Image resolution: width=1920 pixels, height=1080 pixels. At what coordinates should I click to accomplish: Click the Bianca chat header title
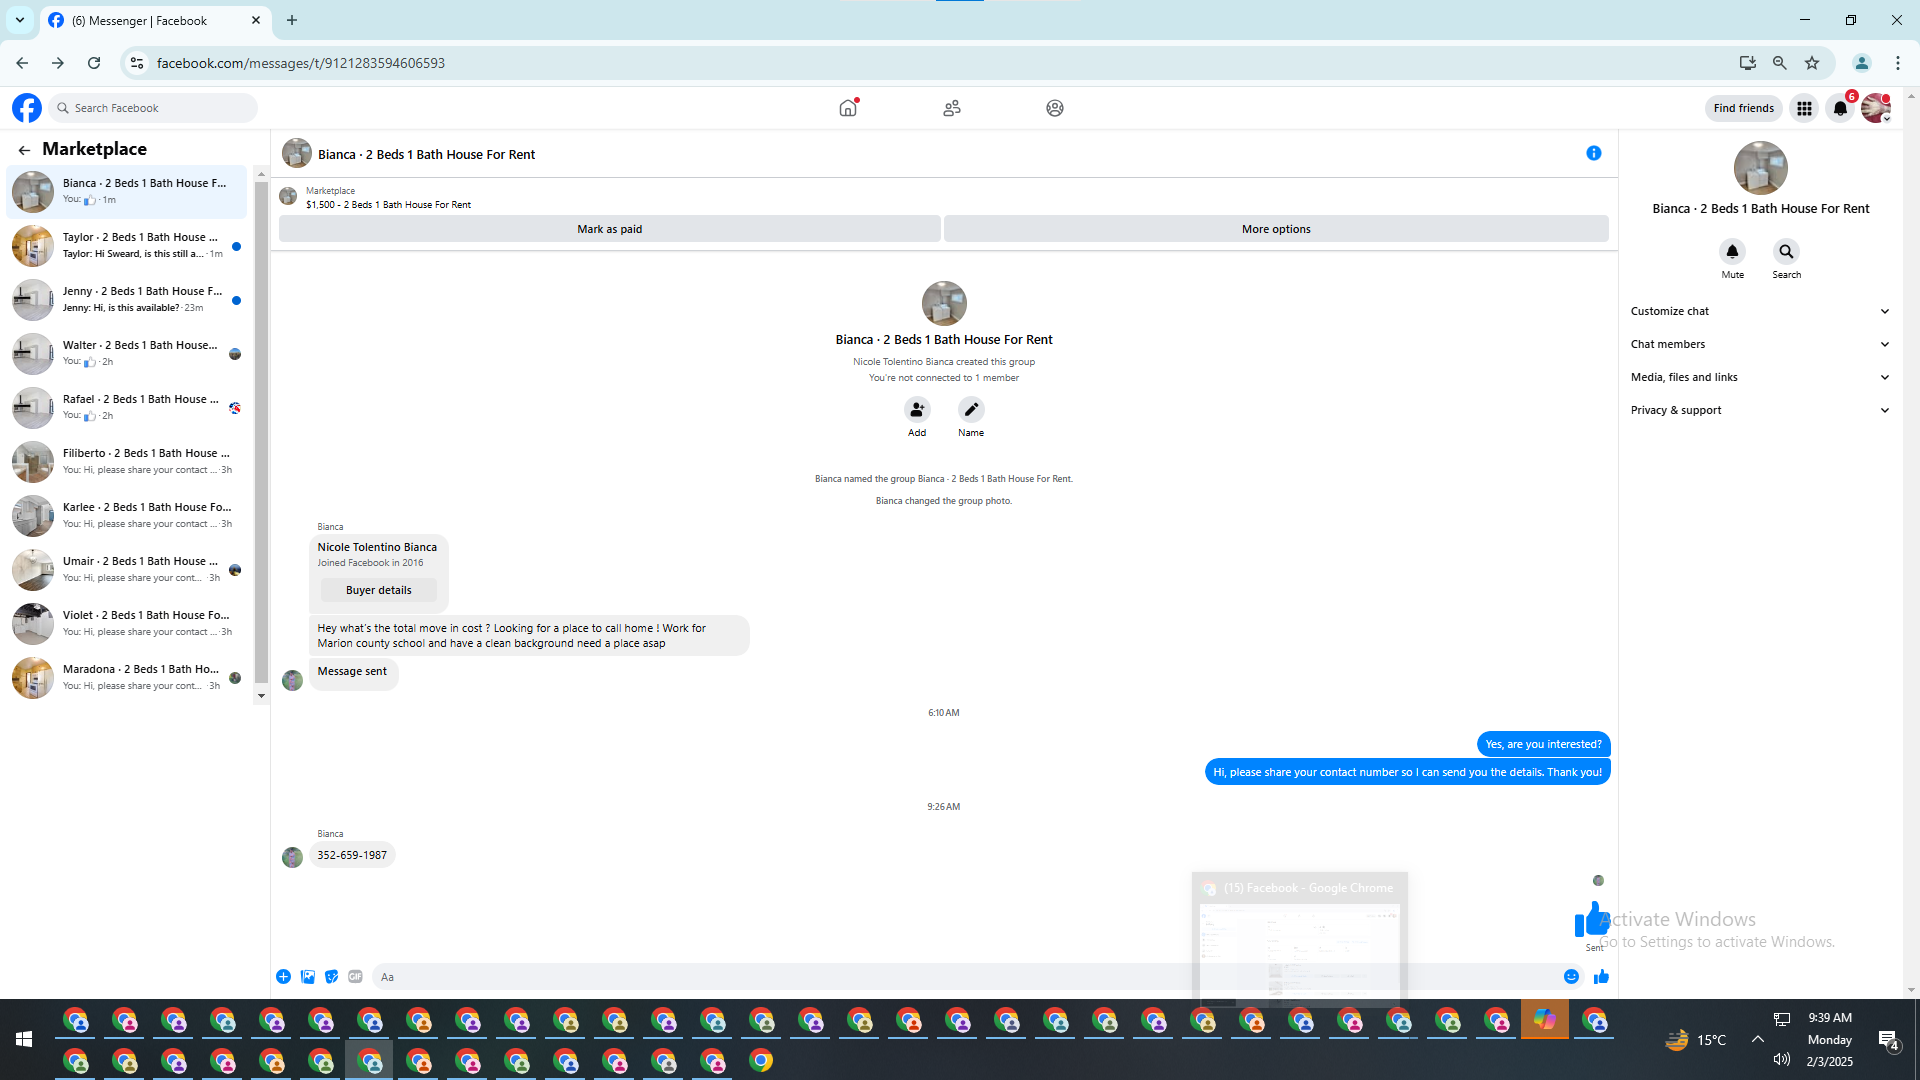point(426,155)
